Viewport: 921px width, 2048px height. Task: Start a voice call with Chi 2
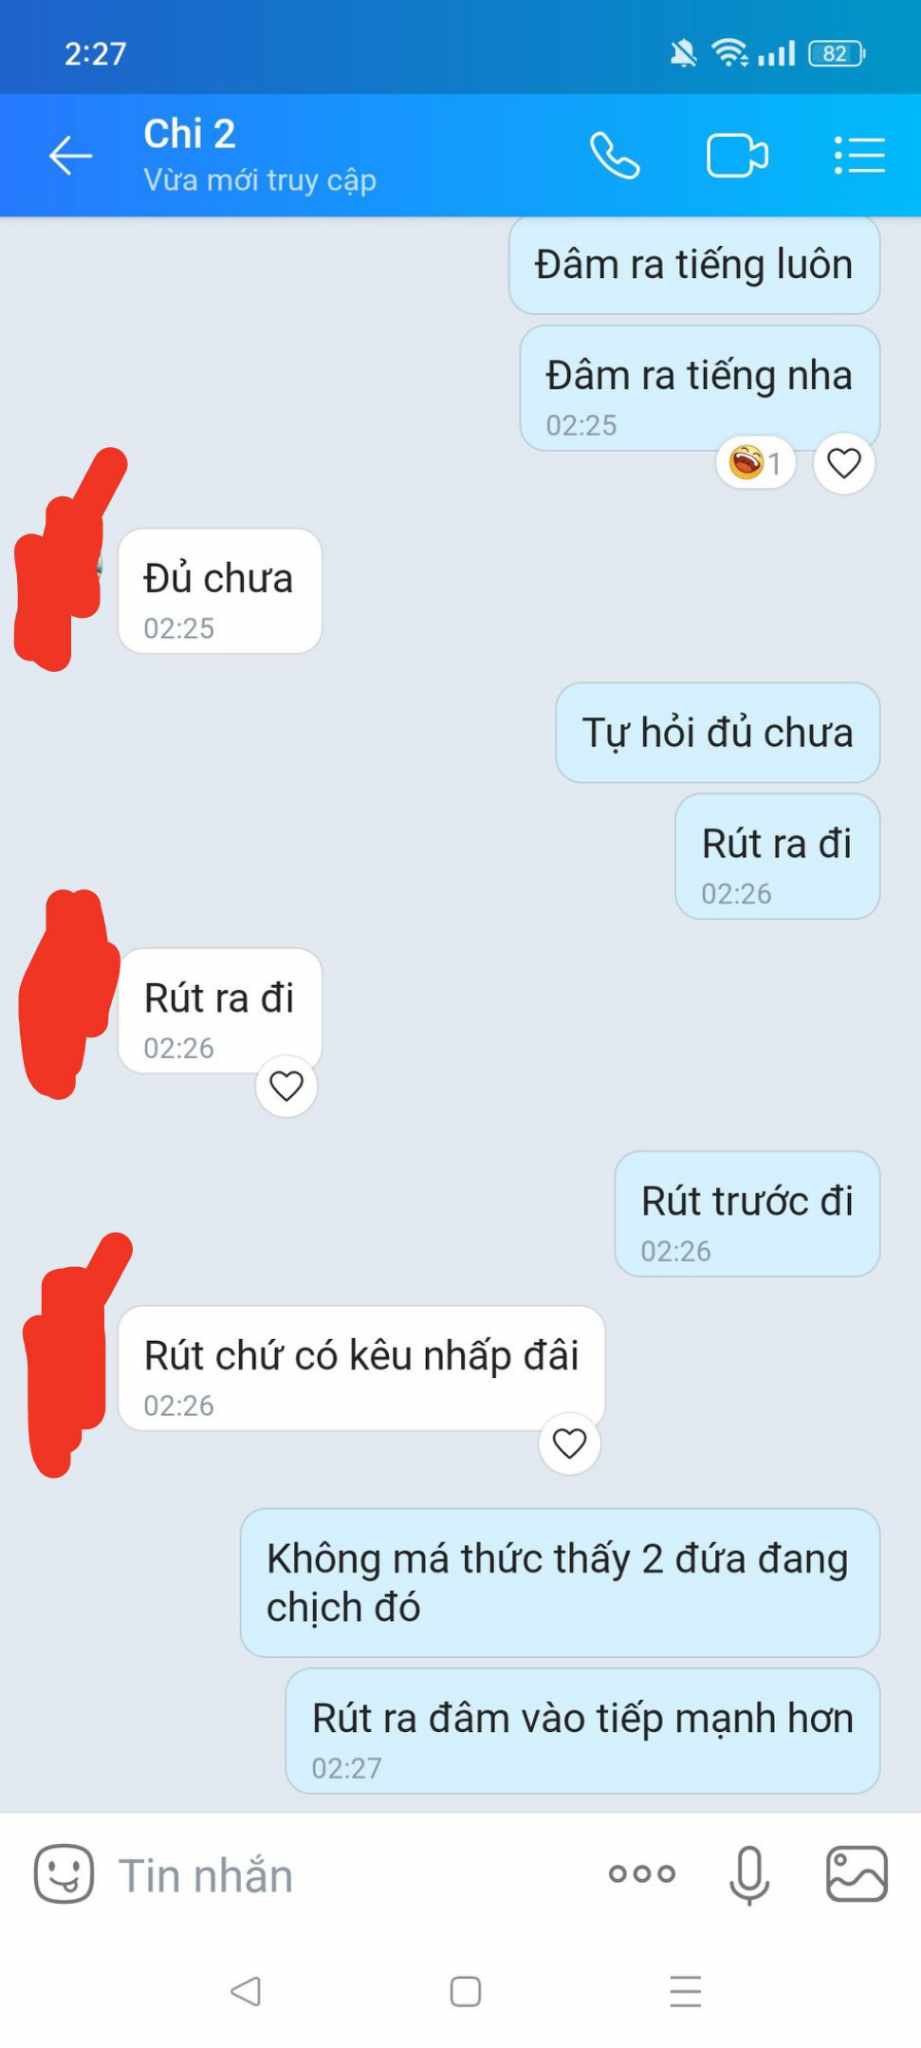tap(614, 156)
